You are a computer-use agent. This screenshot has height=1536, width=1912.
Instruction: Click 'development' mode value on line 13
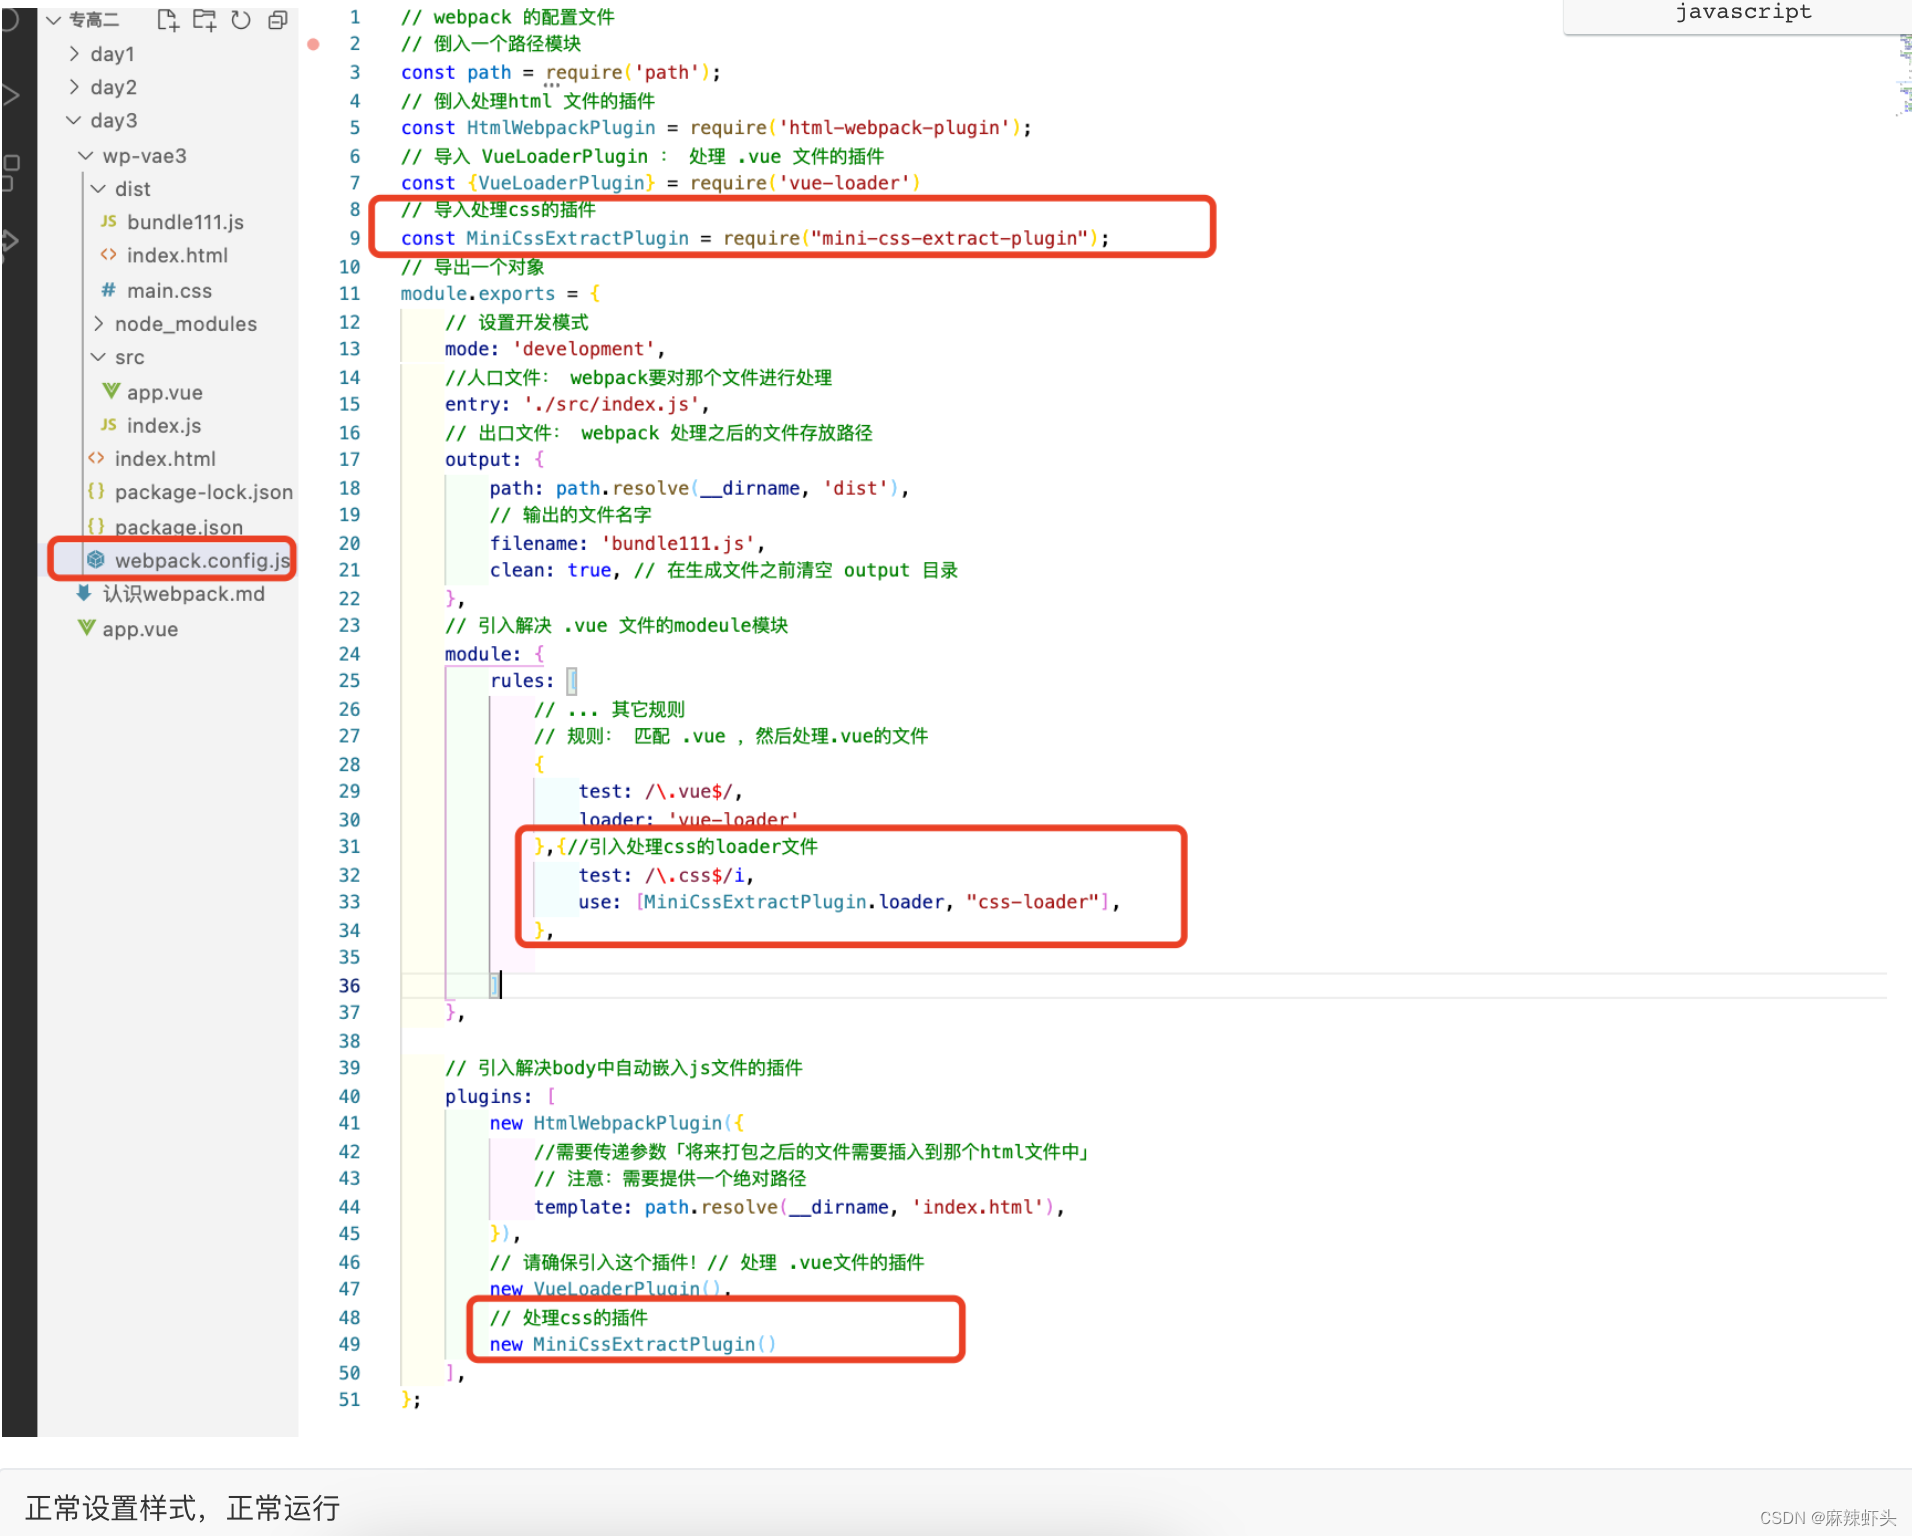point(584,349)
